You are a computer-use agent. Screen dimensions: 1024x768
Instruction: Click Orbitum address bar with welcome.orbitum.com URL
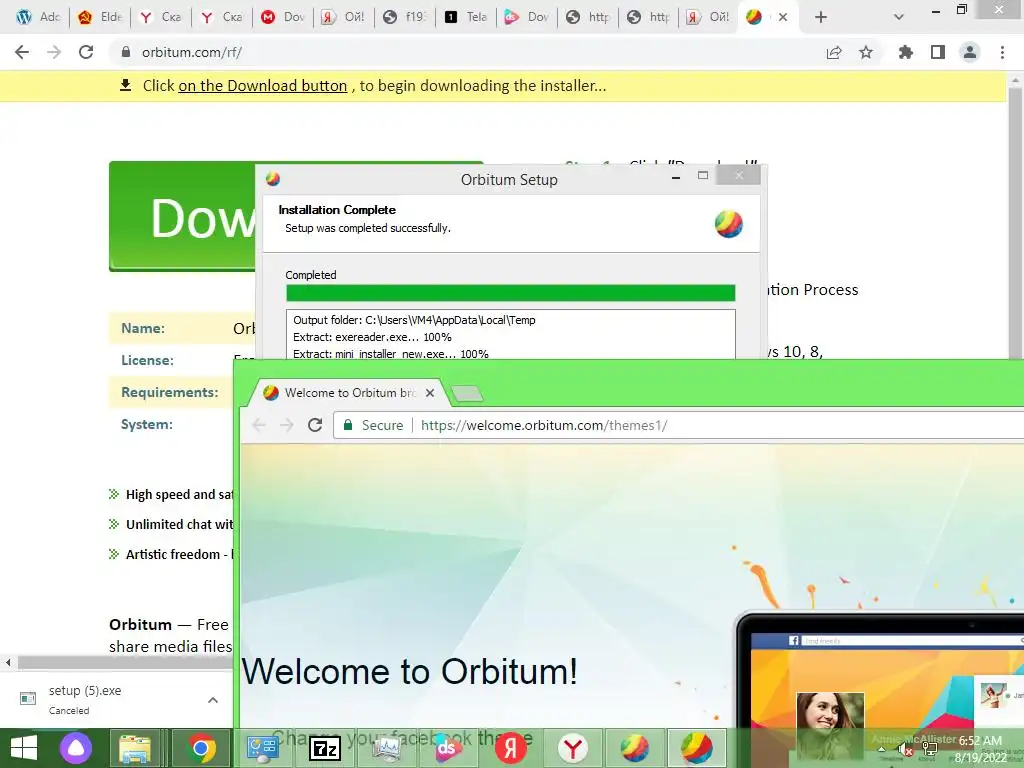pos(679,425)
